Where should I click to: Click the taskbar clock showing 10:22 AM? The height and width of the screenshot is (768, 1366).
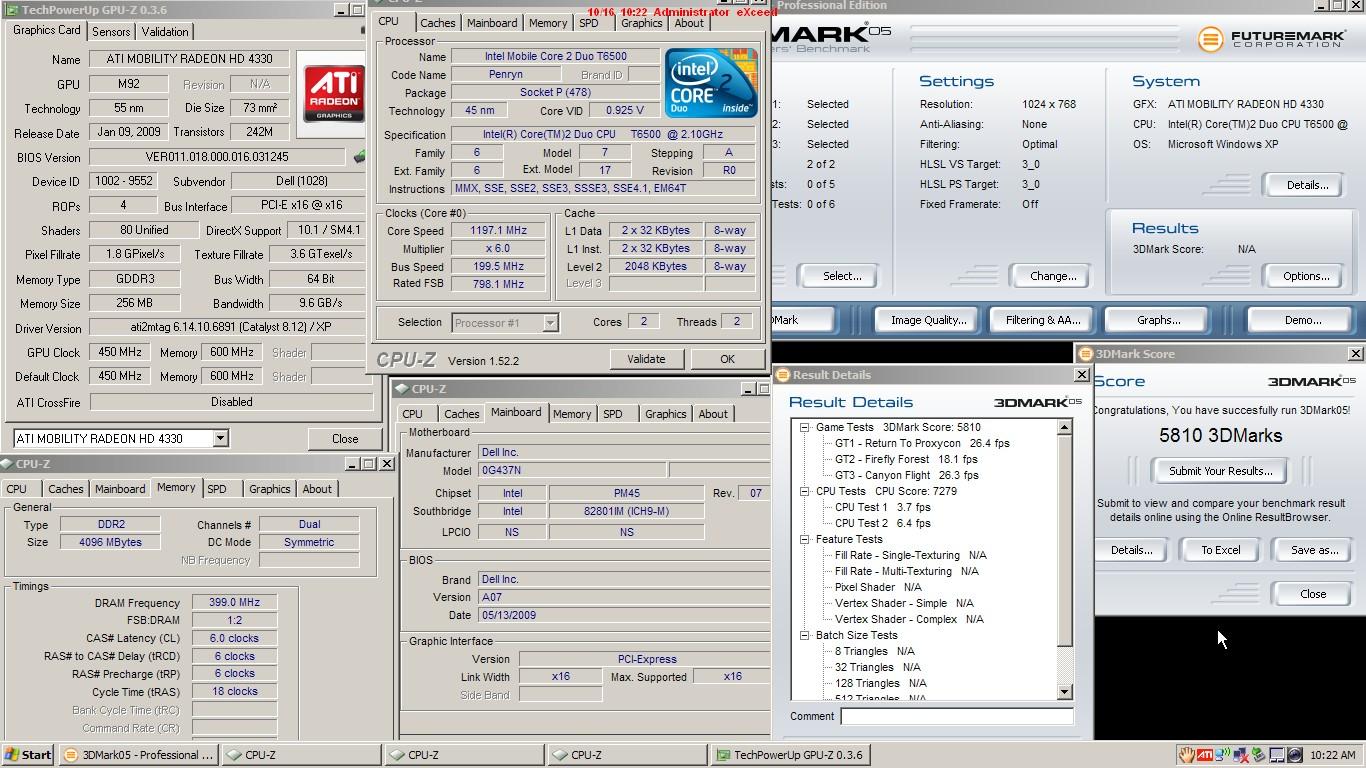[1332, 755]
